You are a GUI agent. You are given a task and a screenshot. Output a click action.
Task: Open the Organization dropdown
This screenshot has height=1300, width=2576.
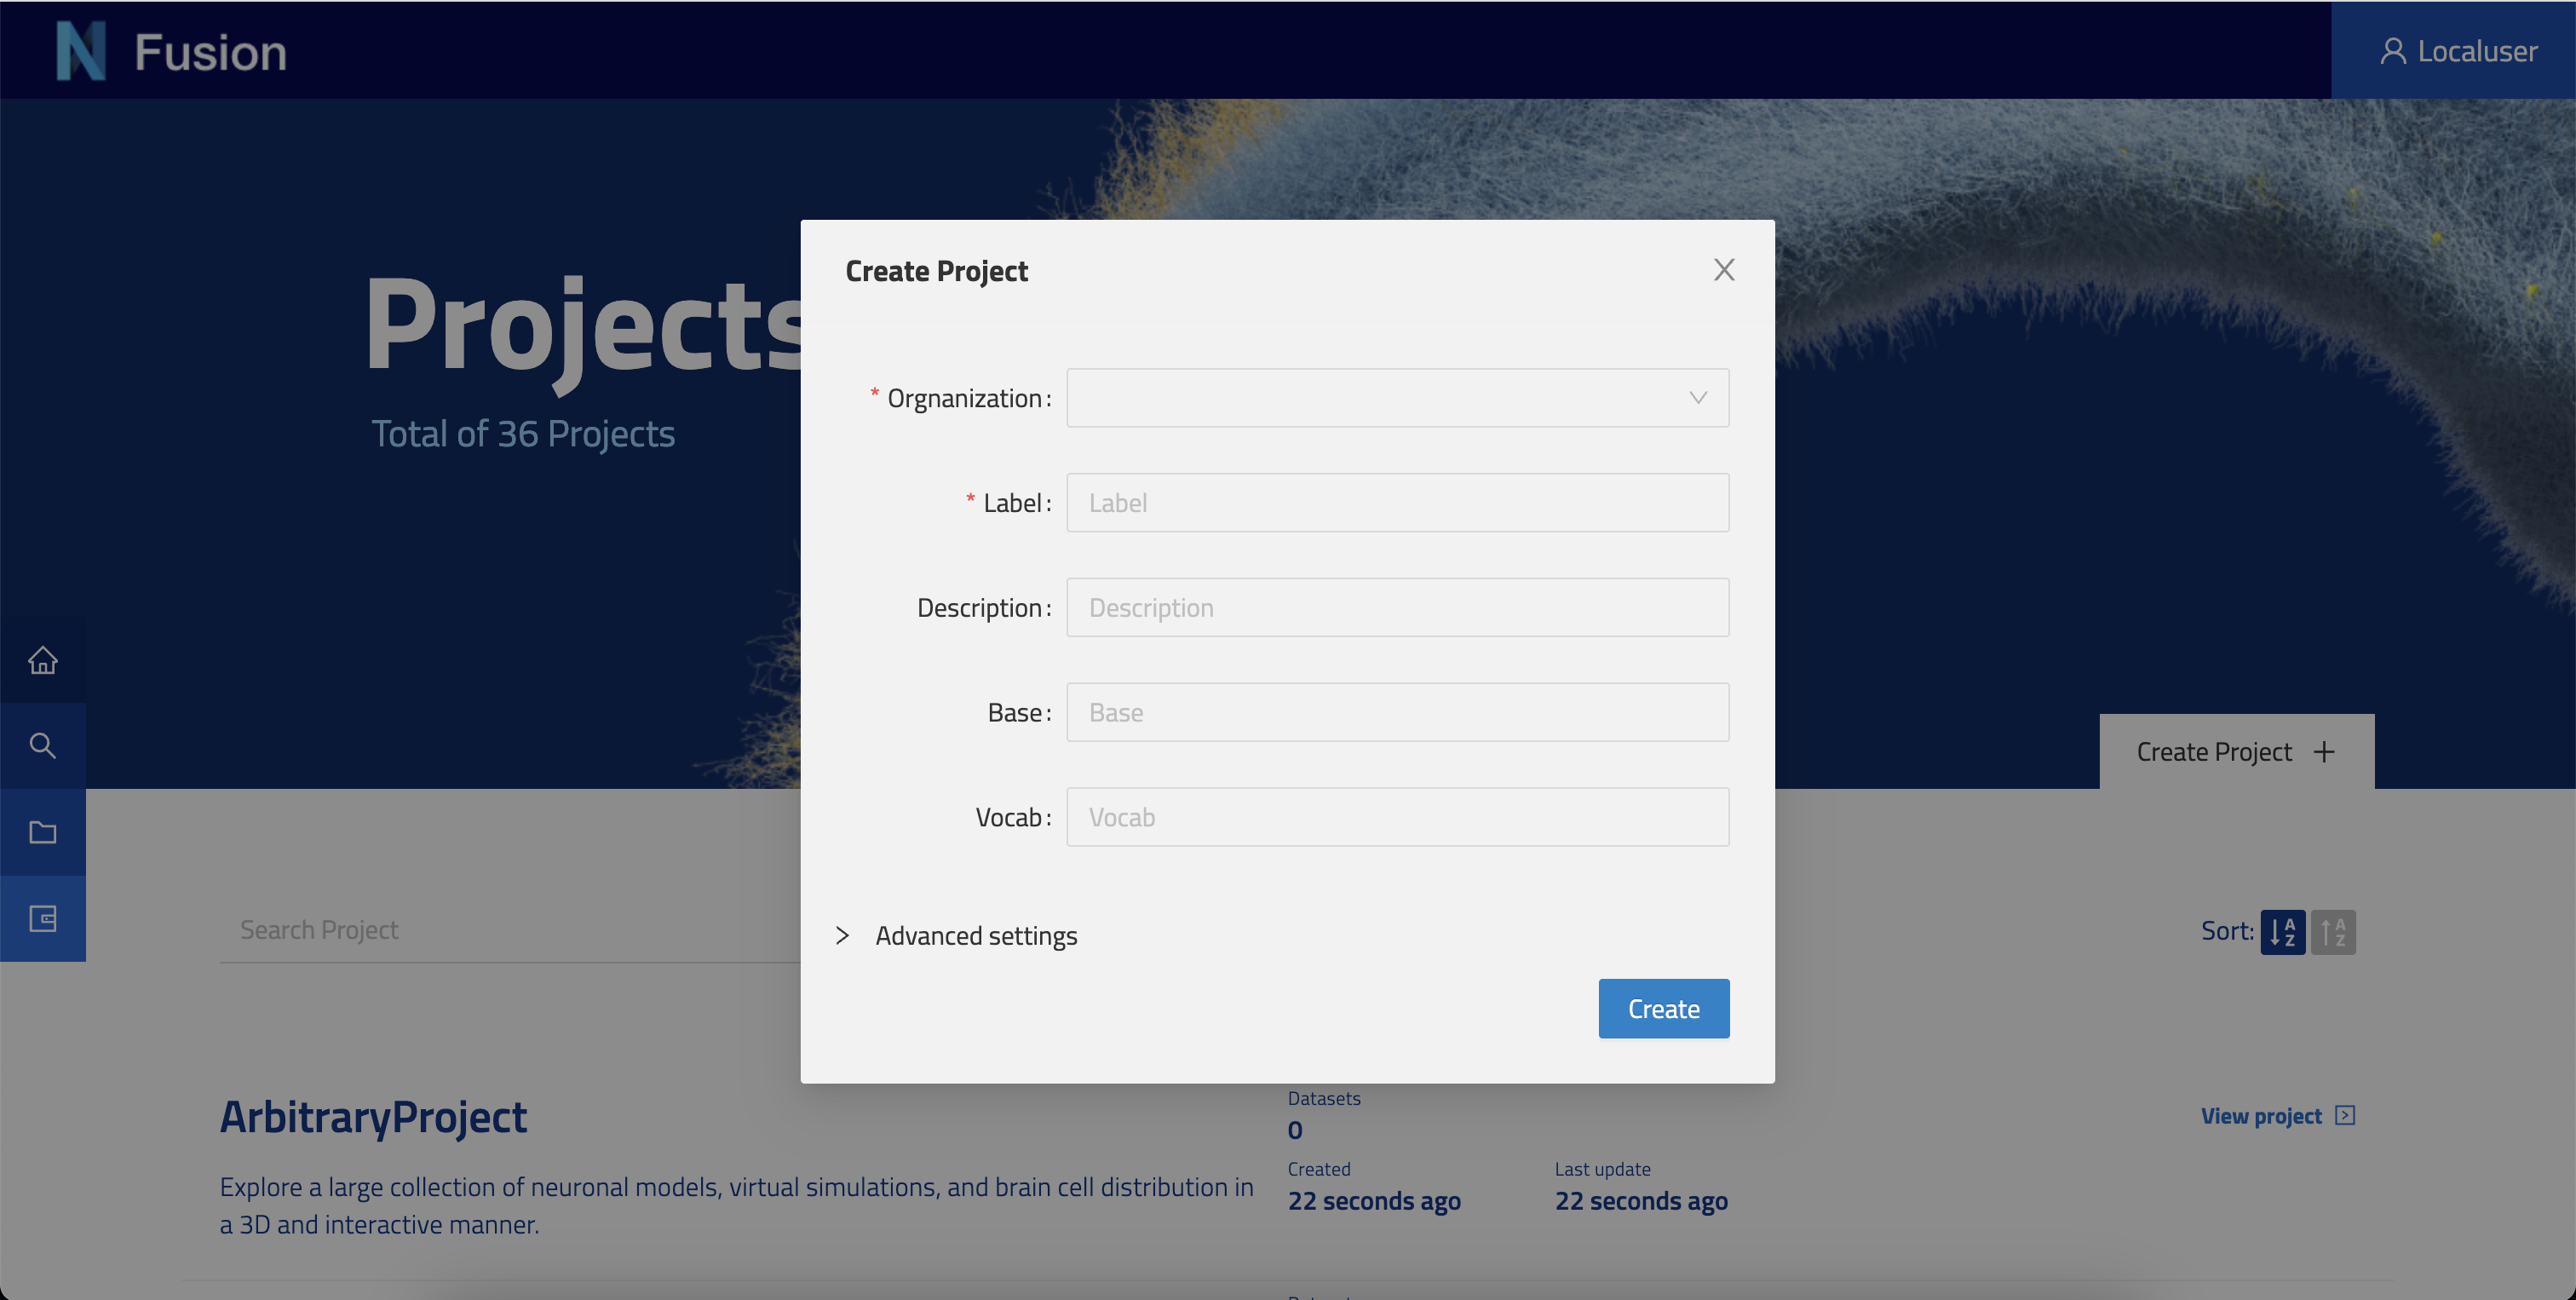click(1397, 398)
